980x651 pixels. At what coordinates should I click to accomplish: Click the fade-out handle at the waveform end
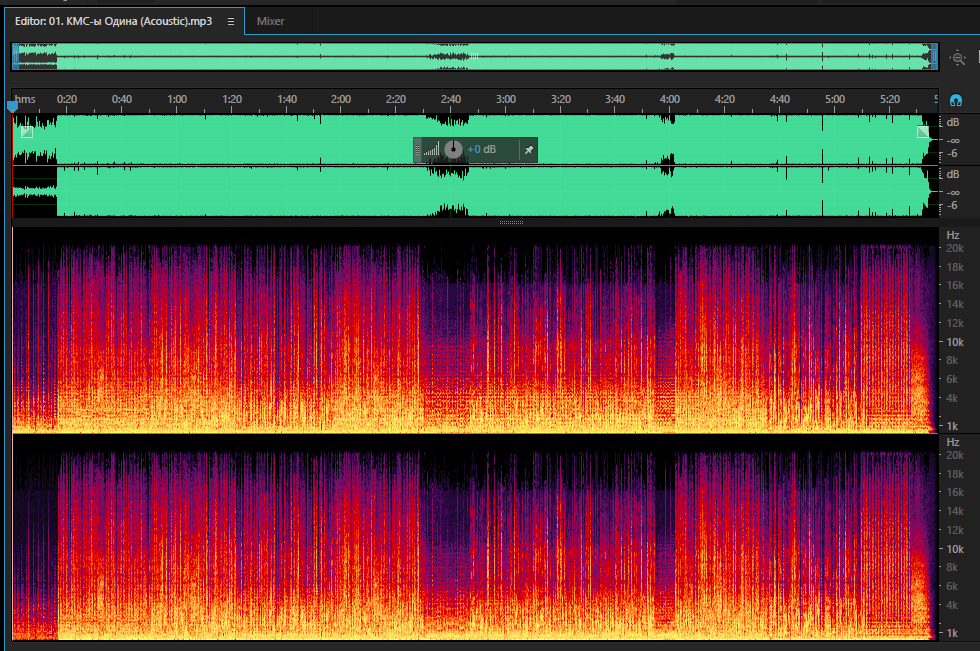923,132
